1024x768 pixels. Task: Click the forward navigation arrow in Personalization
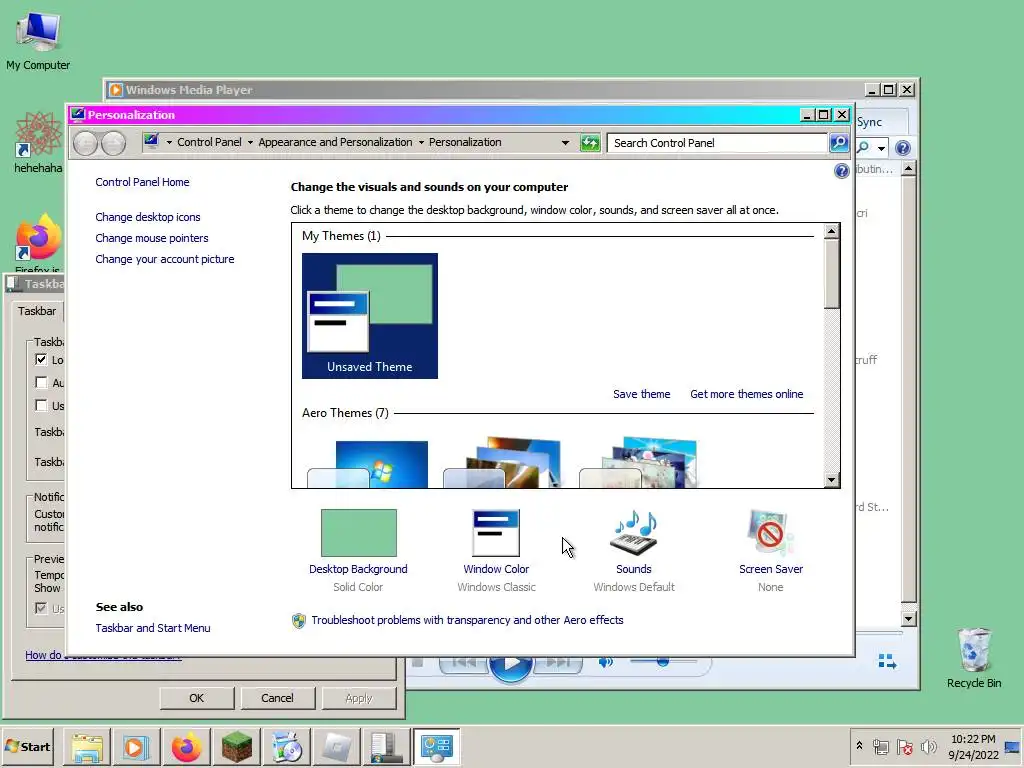113,143
